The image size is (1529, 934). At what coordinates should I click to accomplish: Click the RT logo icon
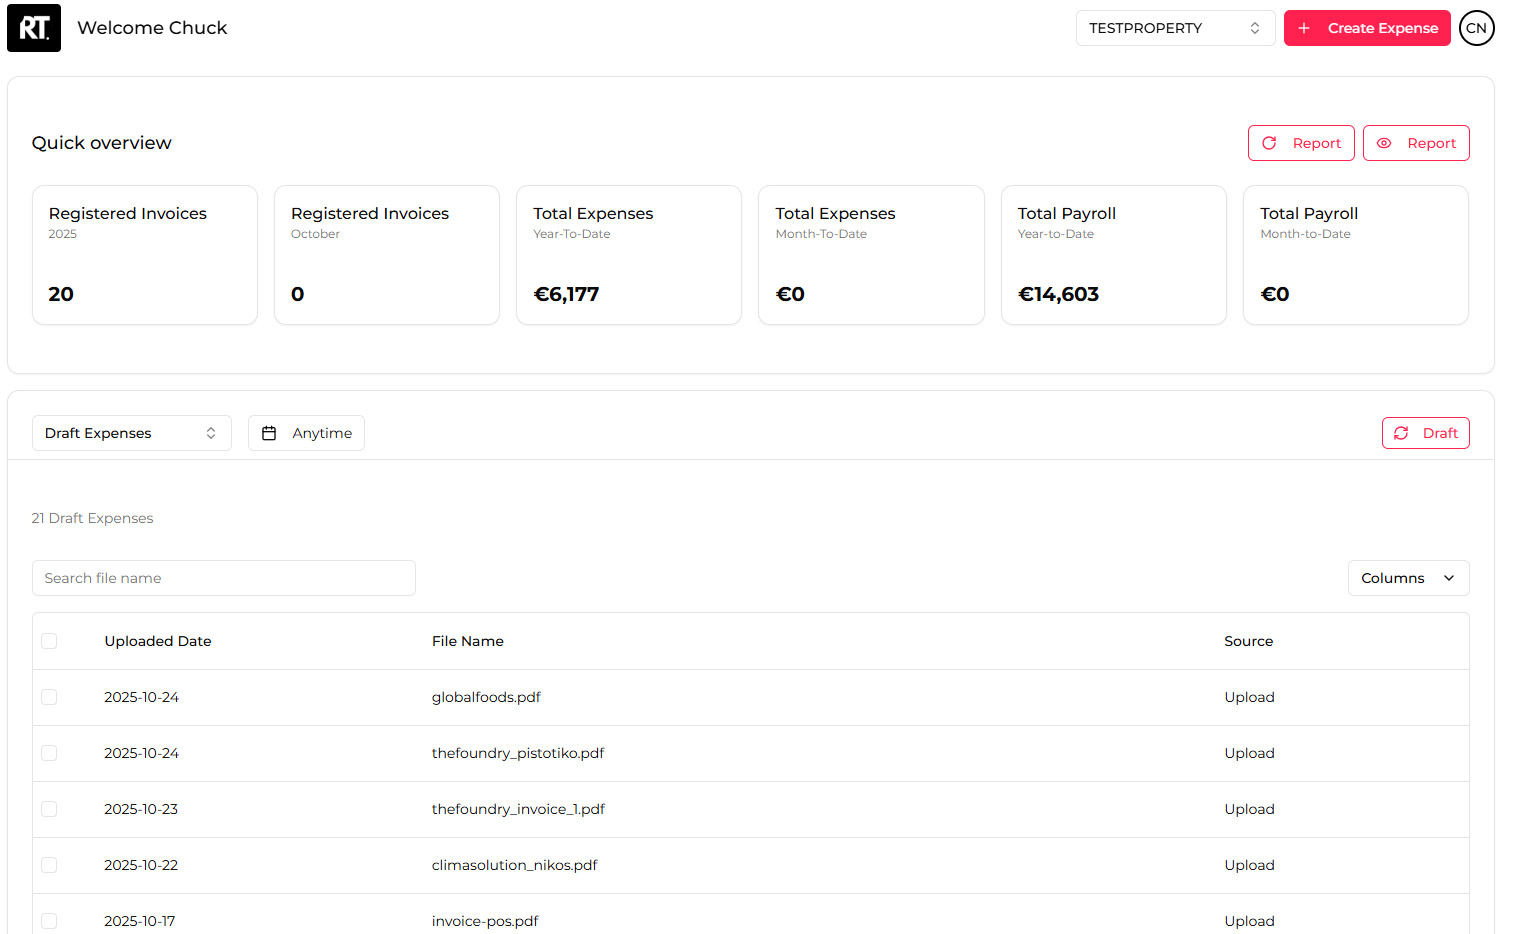tap(34, 28)
